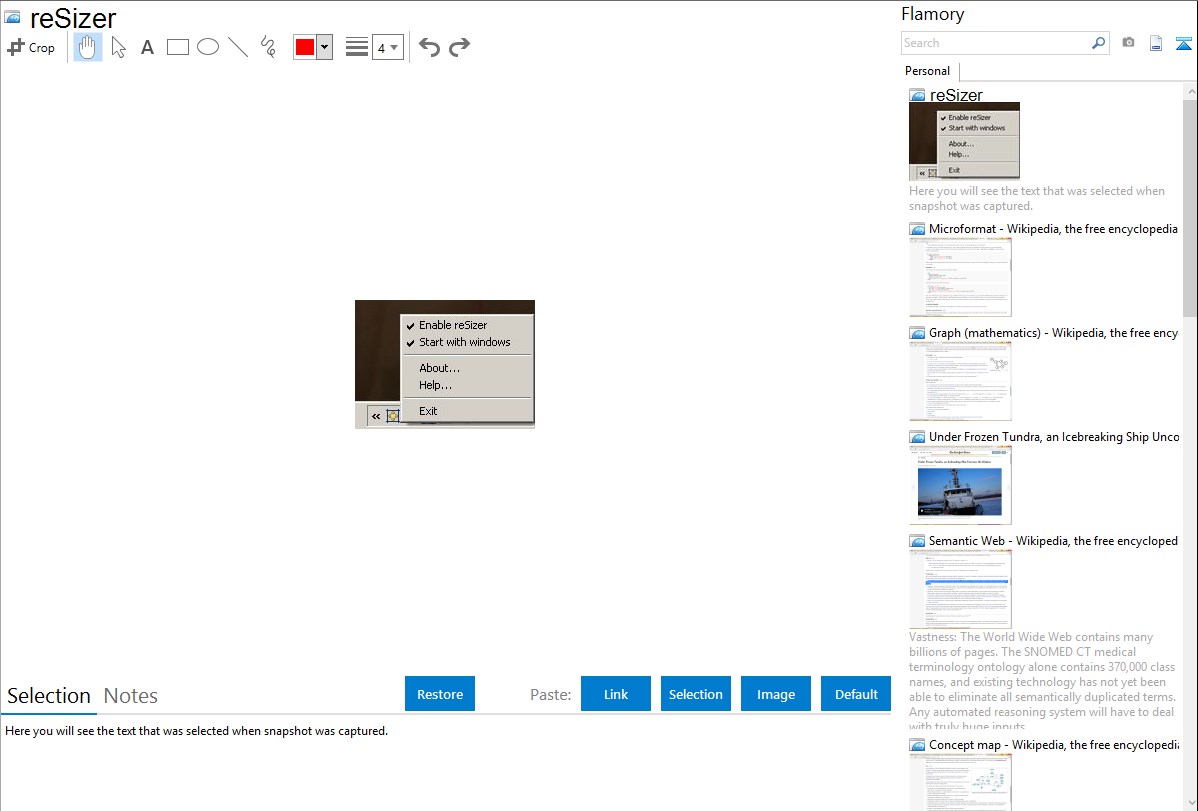1198x811 pixels.
Task: Click 'Concept map - Wikipedia' entry title
Action: click(x=1053, y=744)
